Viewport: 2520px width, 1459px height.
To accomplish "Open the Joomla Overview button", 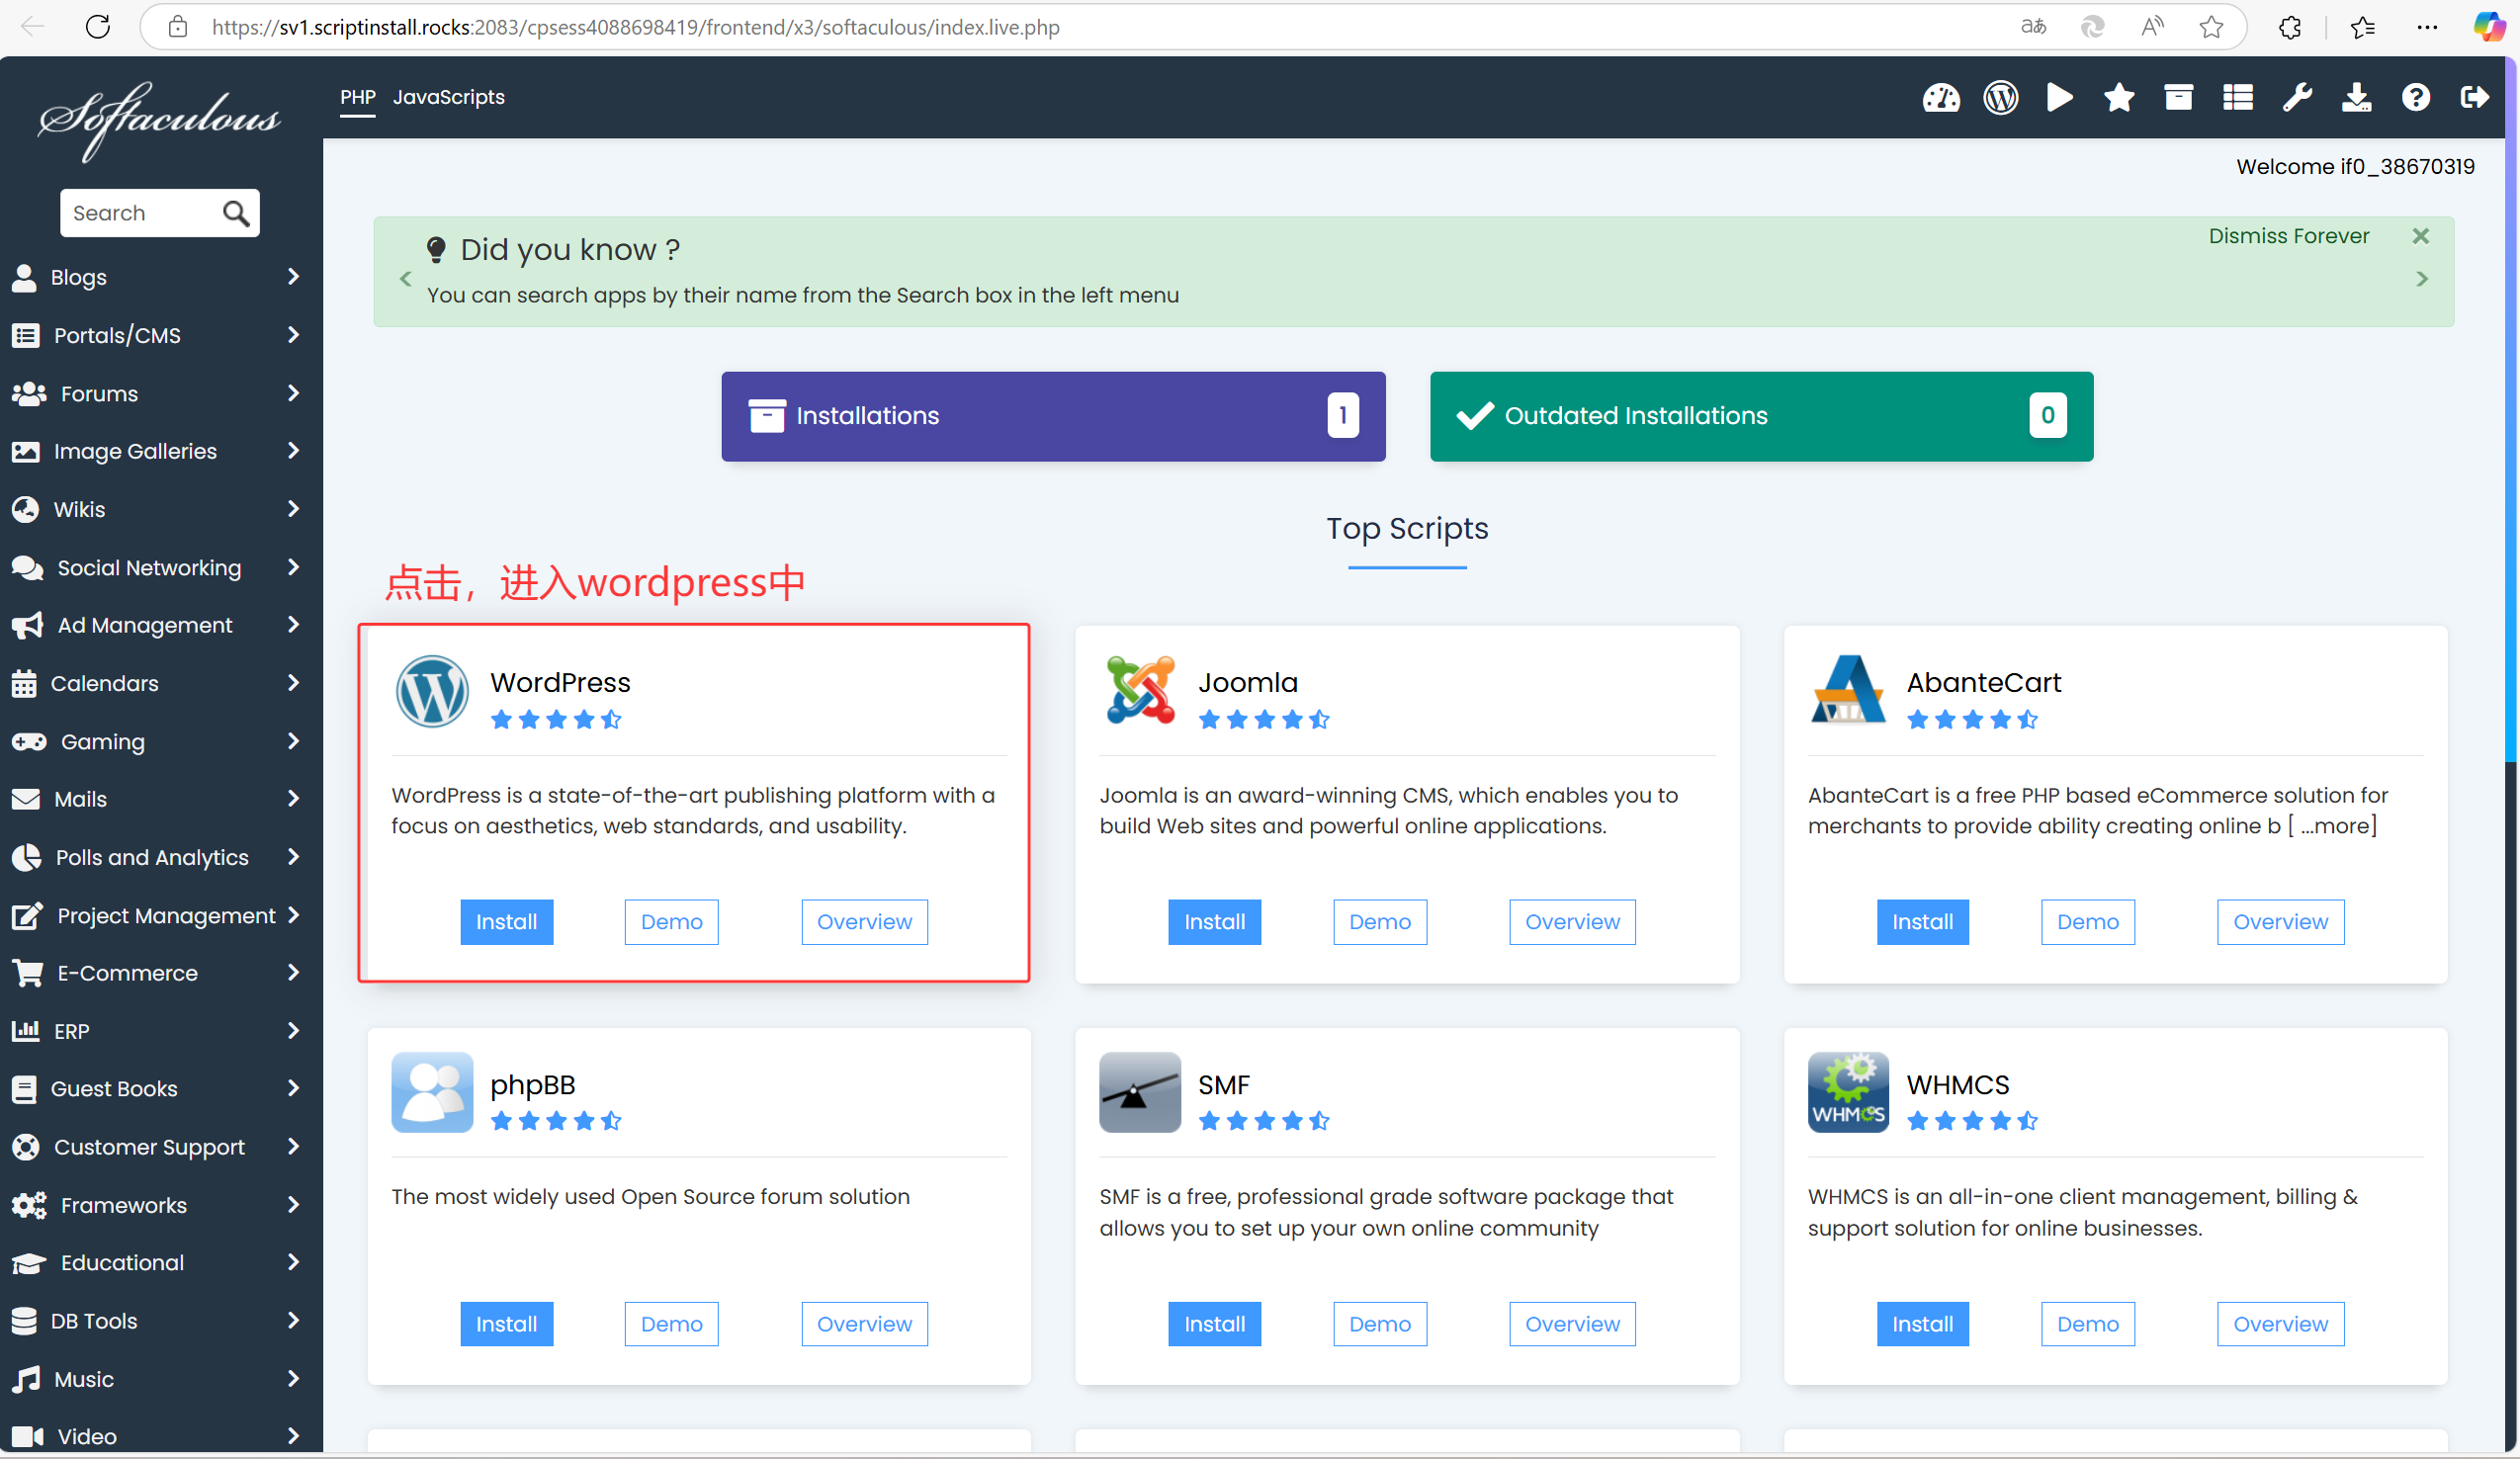I will pos(1571,922).
